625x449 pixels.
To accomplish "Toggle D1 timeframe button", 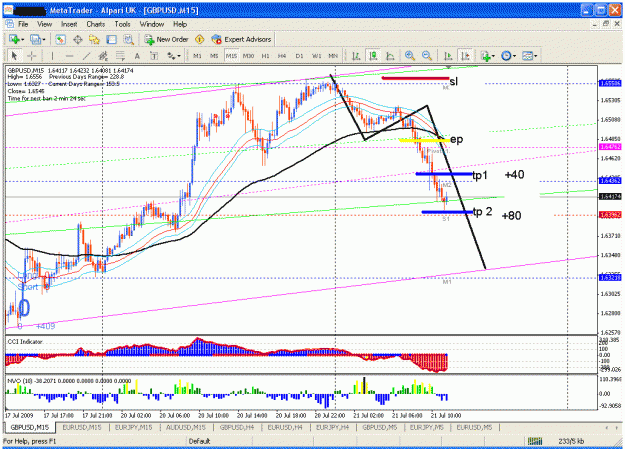I will coord(299,56).
